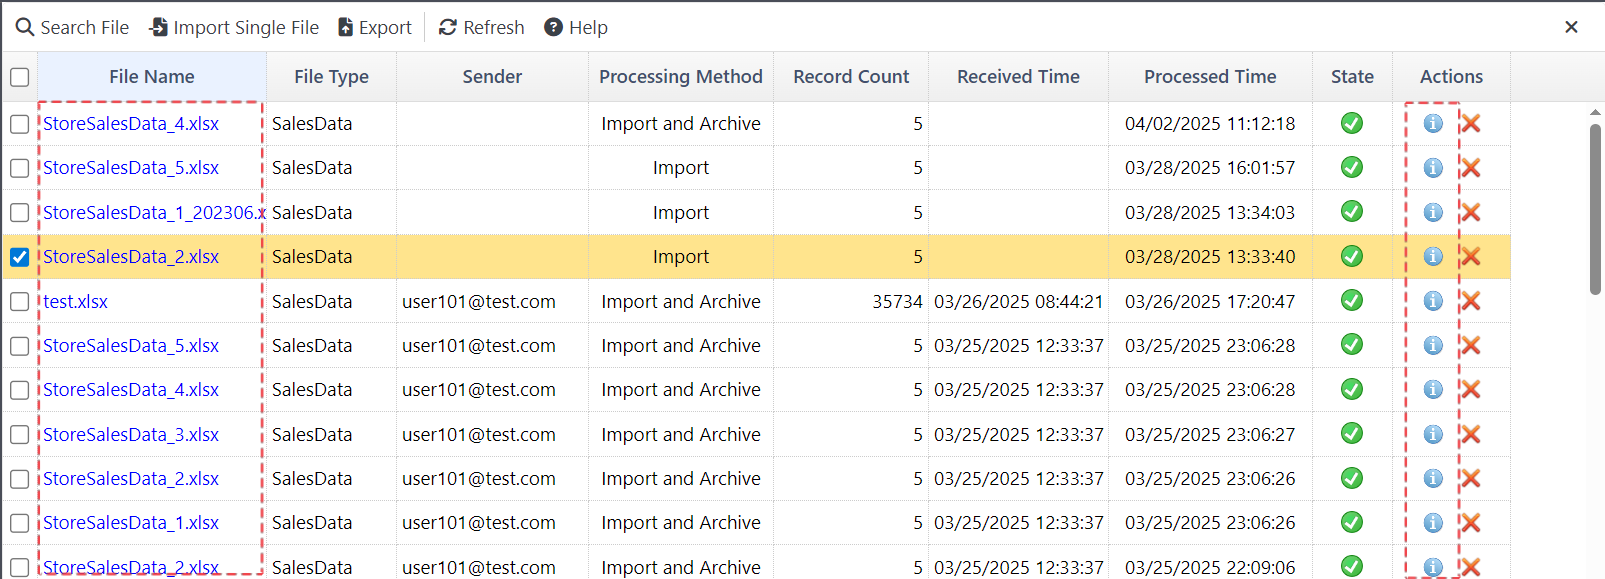Open the test.xlsx file link

click(x=75, y=301)
